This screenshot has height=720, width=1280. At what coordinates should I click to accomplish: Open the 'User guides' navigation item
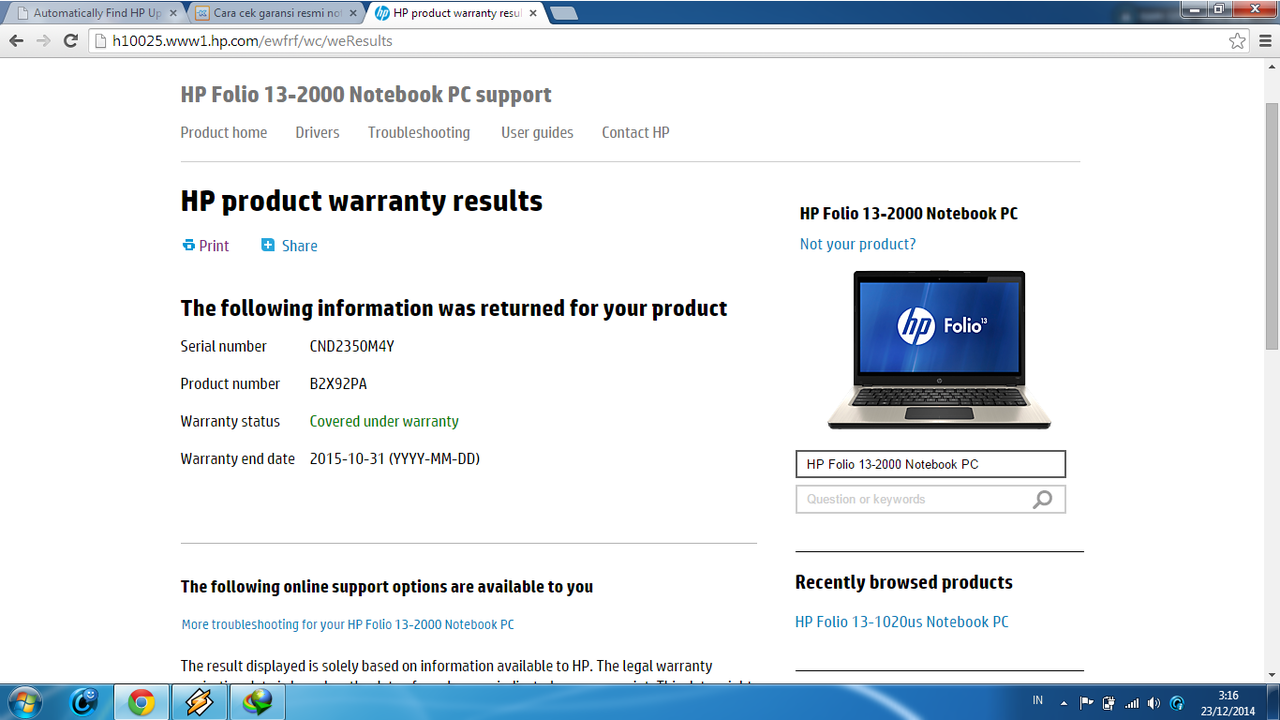(537, 132)
